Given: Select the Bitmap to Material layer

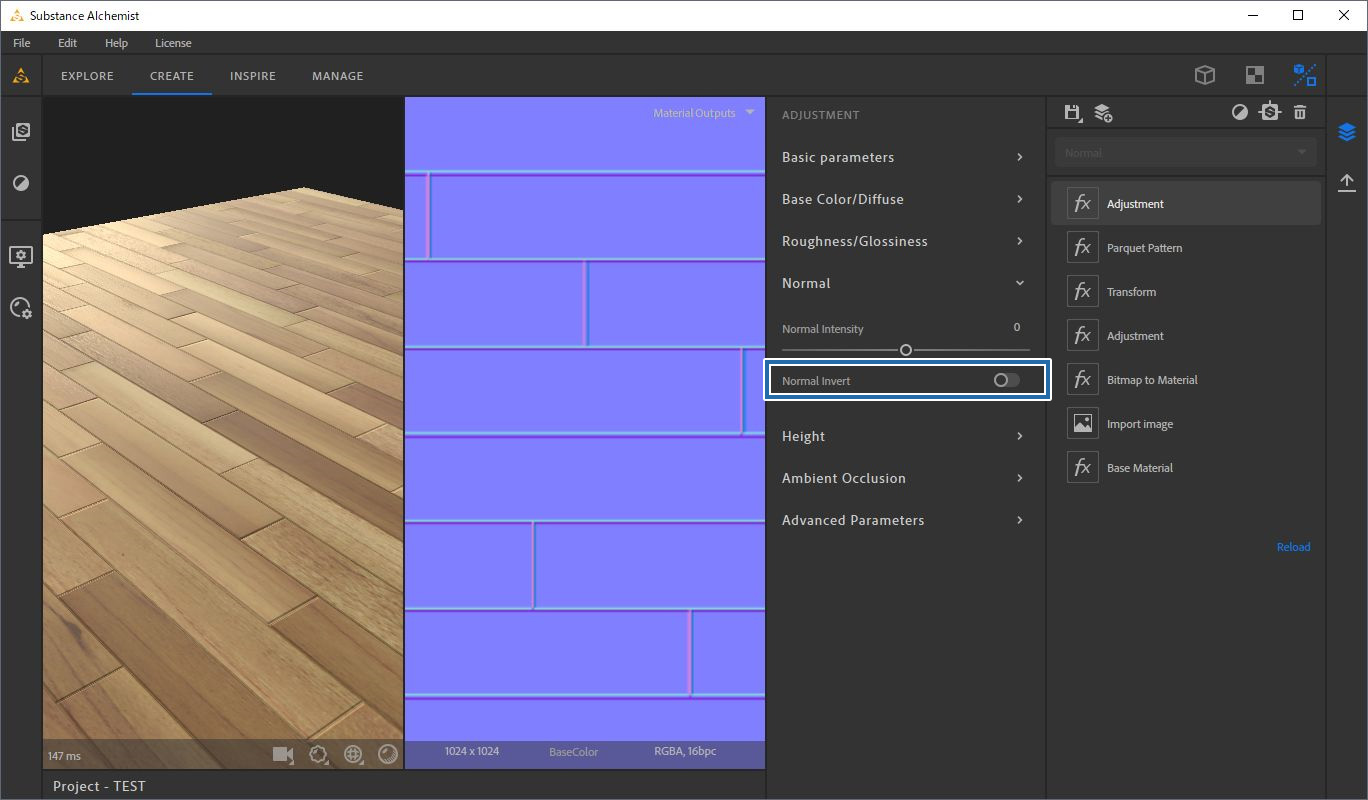Looking at the screenshot, I should 1186,380.
